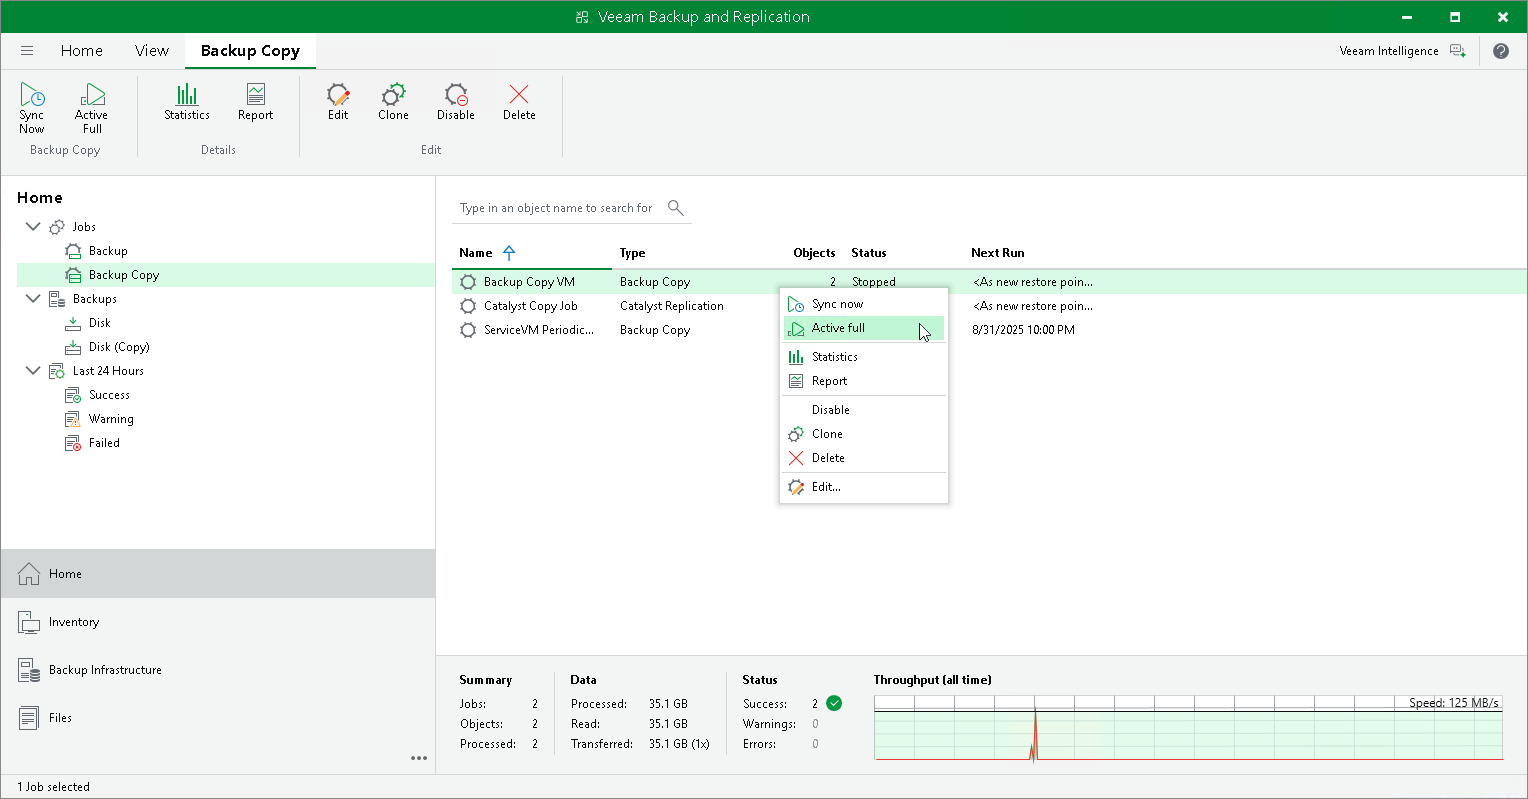Click the search magnifier icon

point(676,208)
